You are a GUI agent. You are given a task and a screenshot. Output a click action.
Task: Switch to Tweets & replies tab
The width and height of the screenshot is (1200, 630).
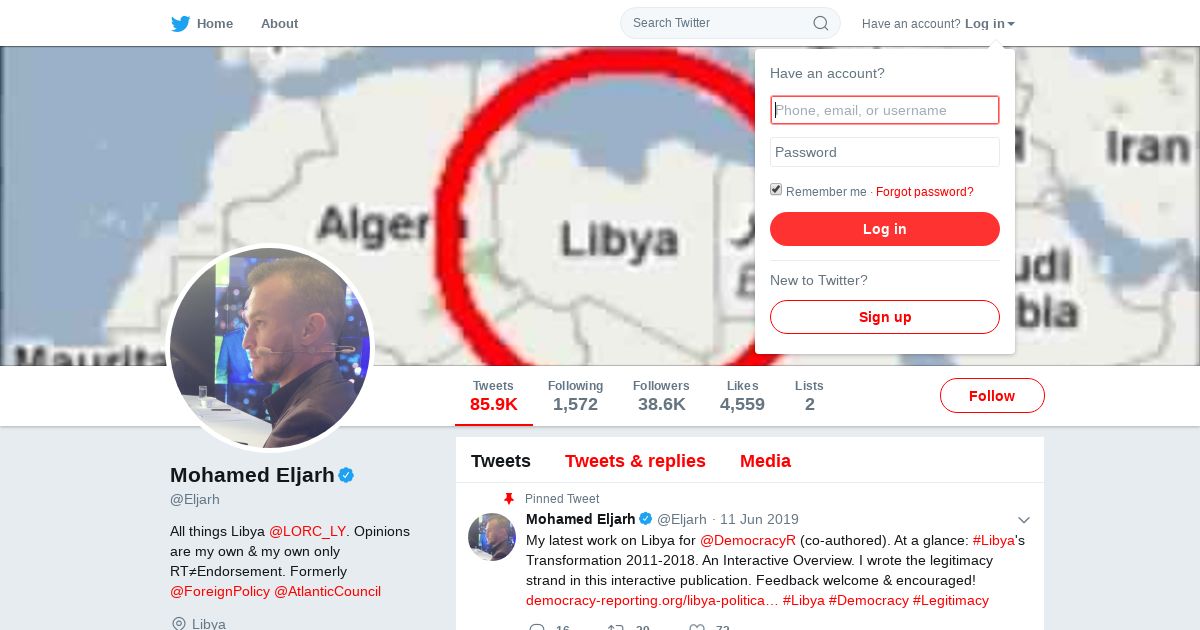(x=635, y=461)
